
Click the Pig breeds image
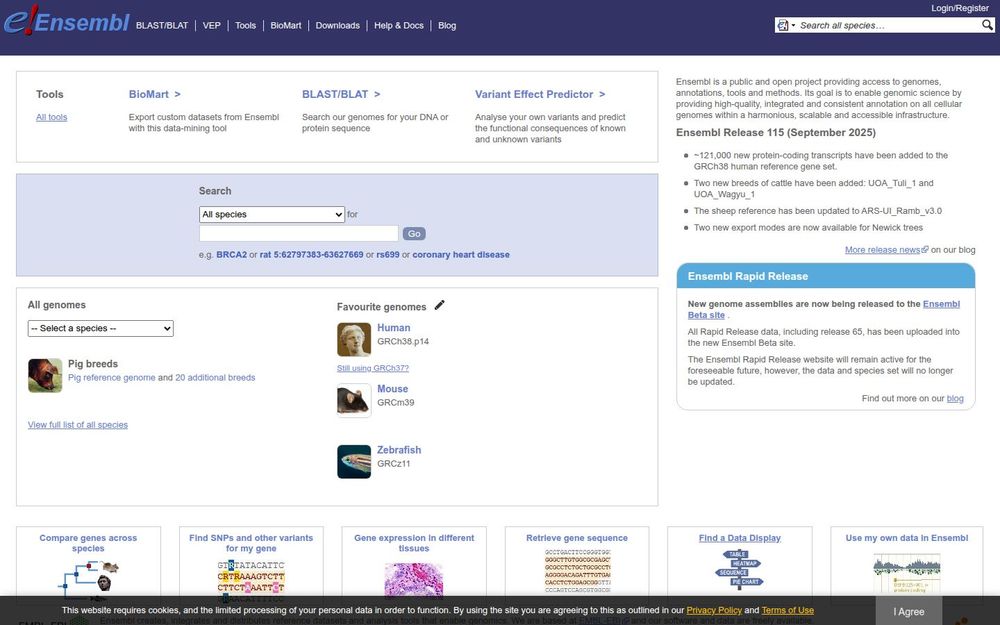coord(45,375)
